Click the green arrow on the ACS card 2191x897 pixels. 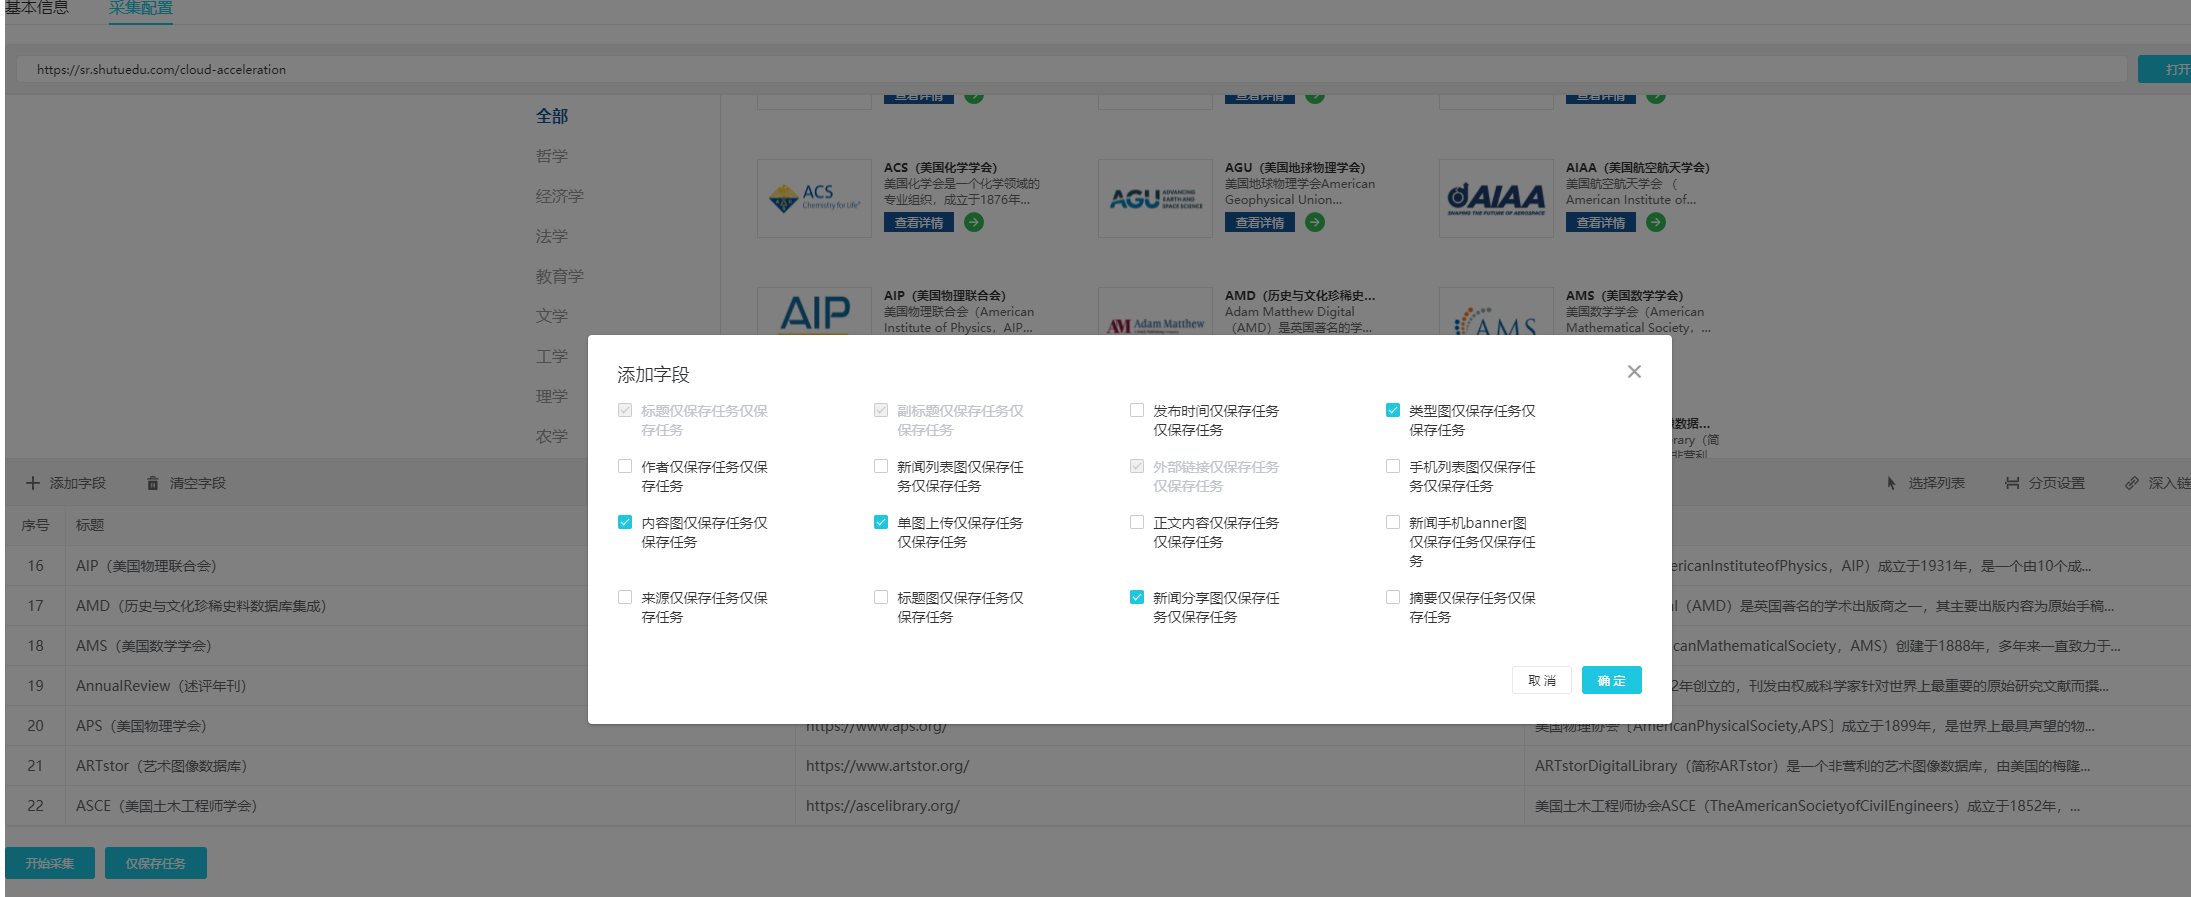pyautogui.click(x=974, y=222)
